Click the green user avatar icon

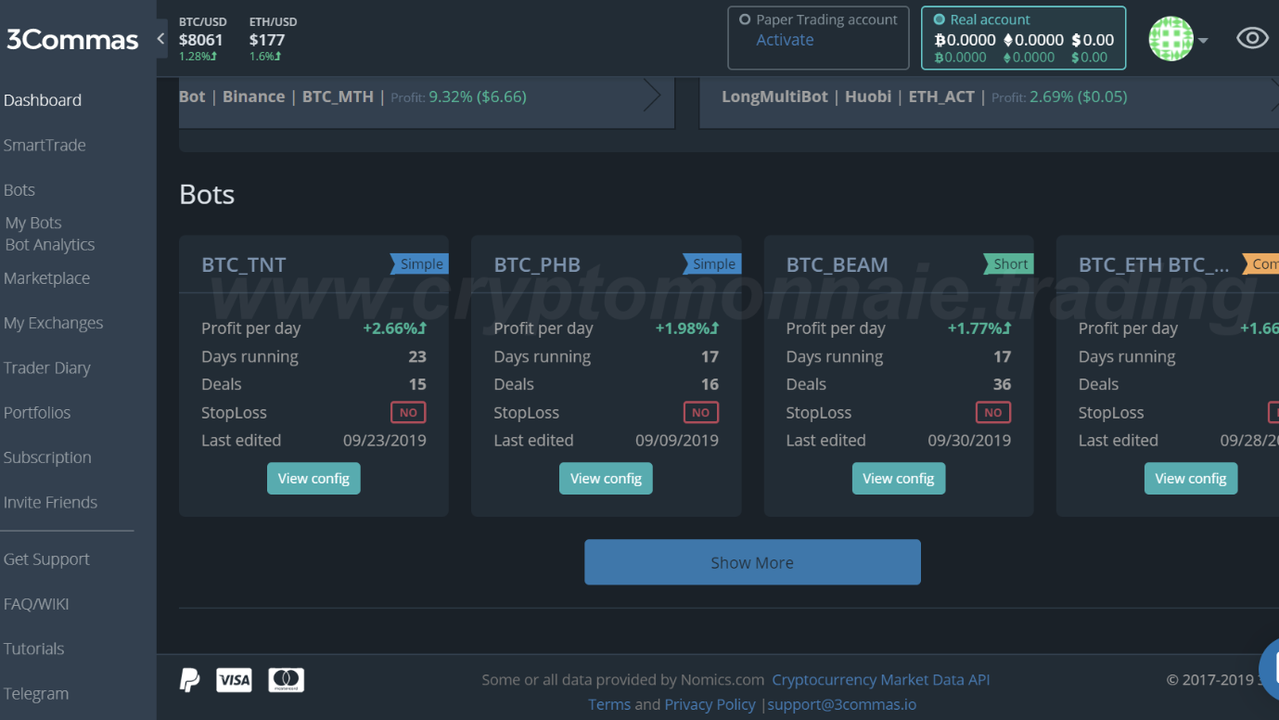point(1171,39)
